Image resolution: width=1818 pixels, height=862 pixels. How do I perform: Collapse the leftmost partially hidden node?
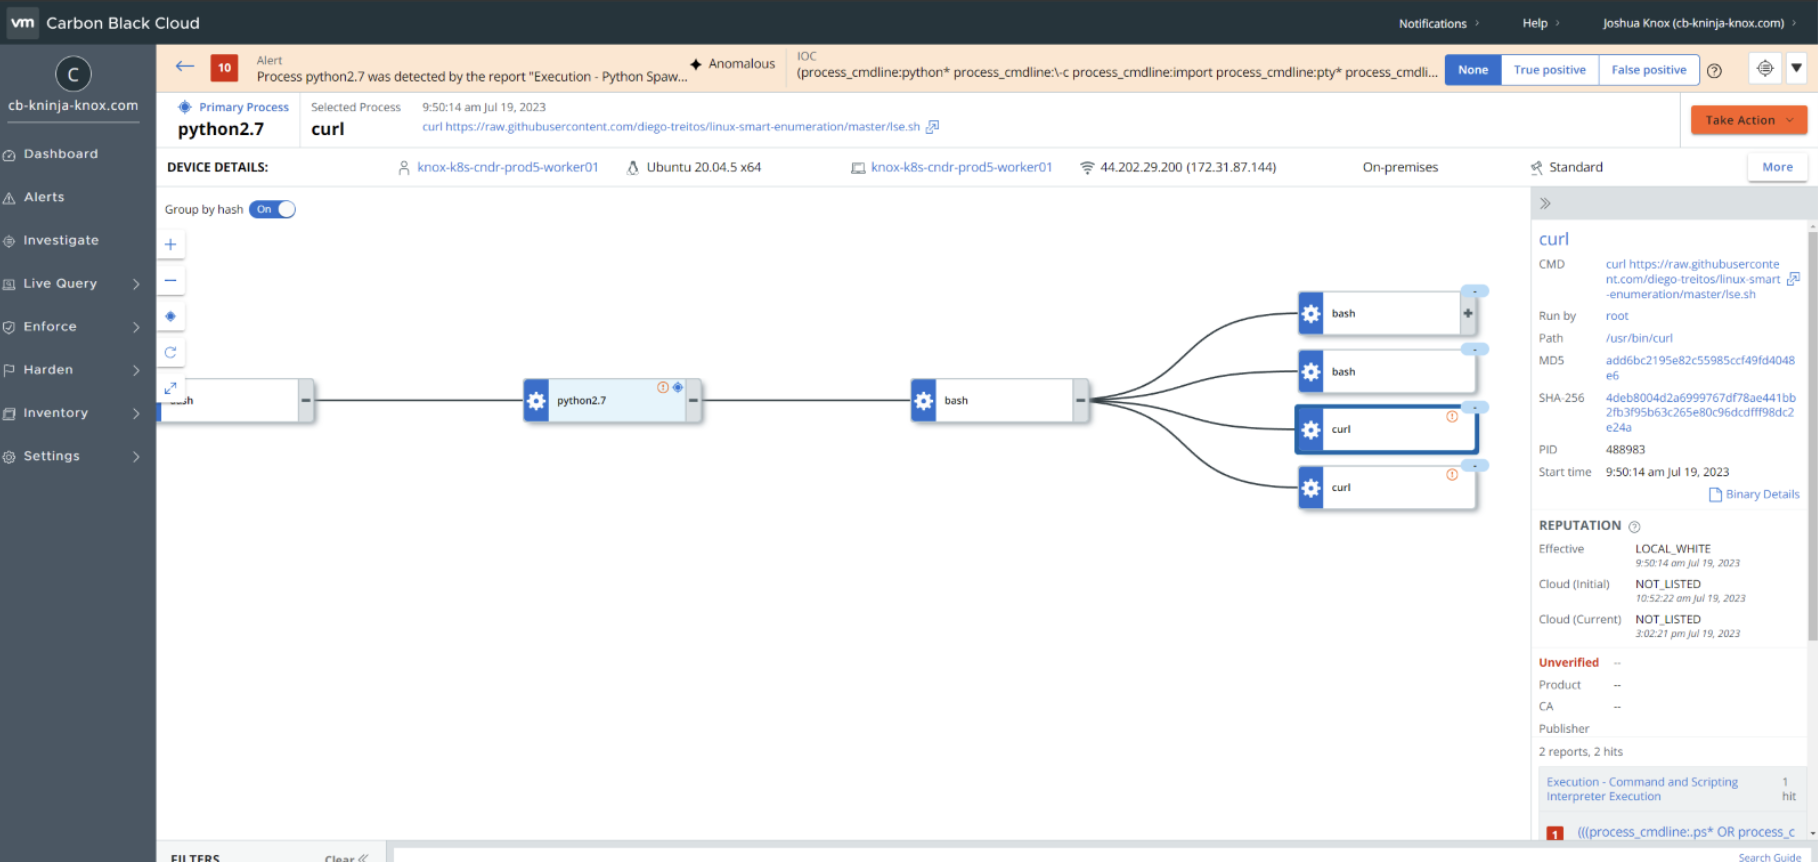pos(306,400)
